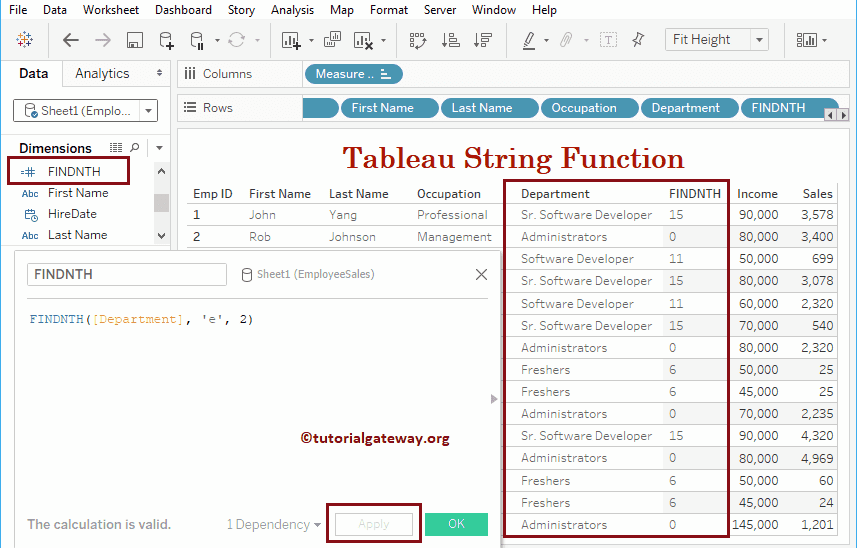Open the Format menu

coord(389,10)
